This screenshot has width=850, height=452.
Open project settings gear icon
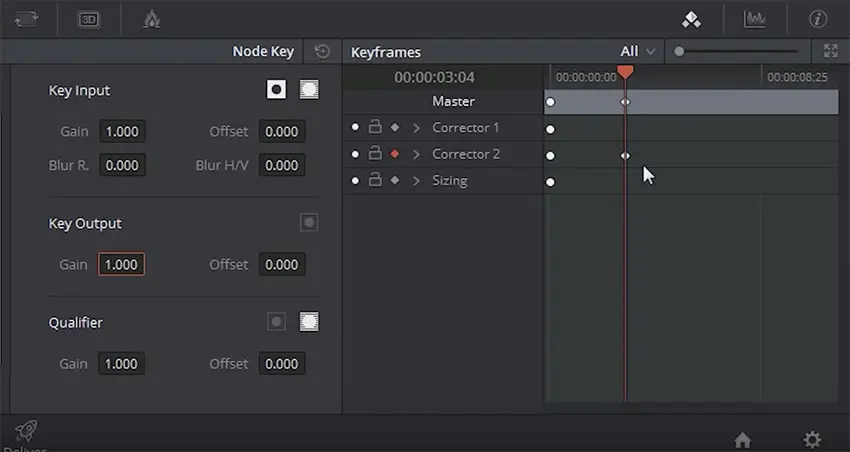(x=812, y=440)
